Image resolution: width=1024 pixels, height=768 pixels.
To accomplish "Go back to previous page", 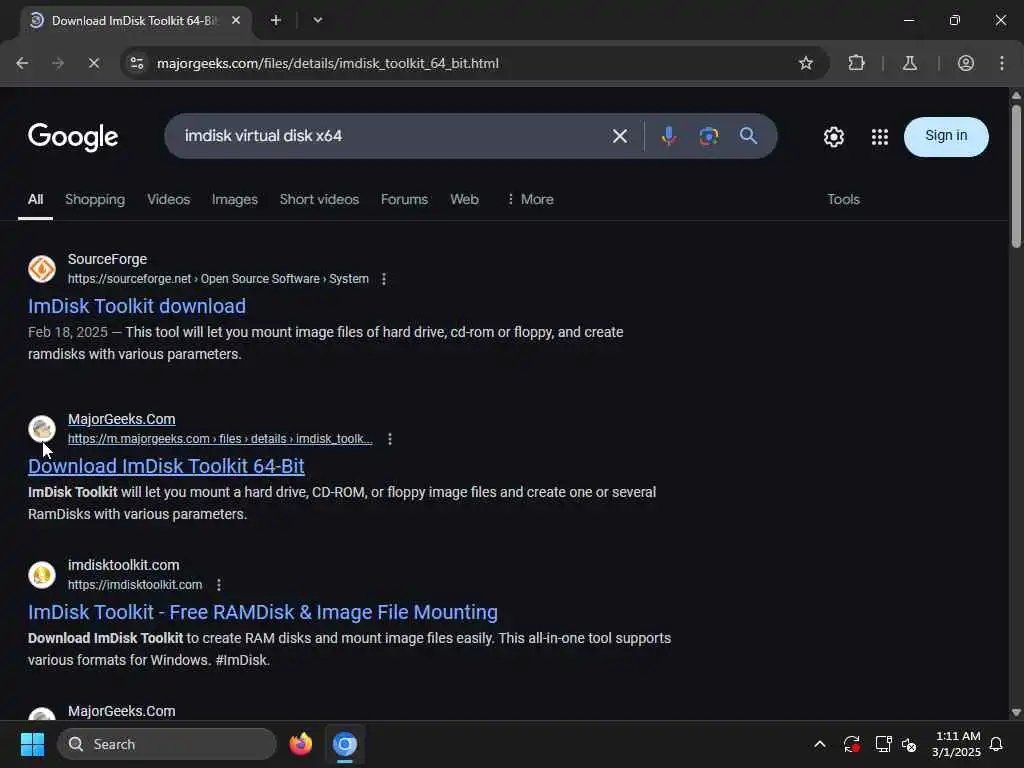I will click(22, 63).
